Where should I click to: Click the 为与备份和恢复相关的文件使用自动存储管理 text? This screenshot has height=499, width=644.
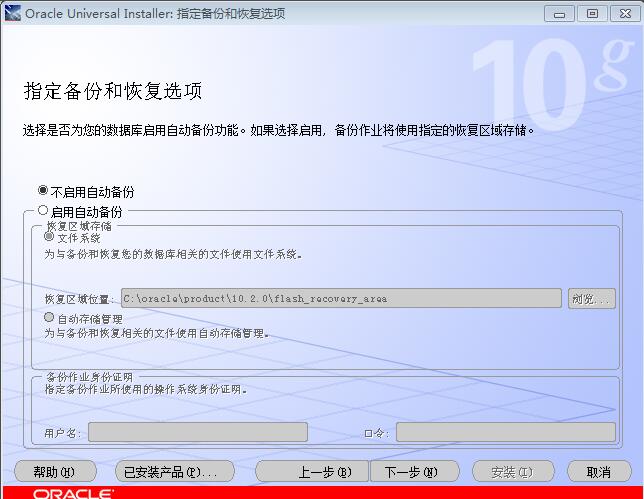[x=156, y=333]
